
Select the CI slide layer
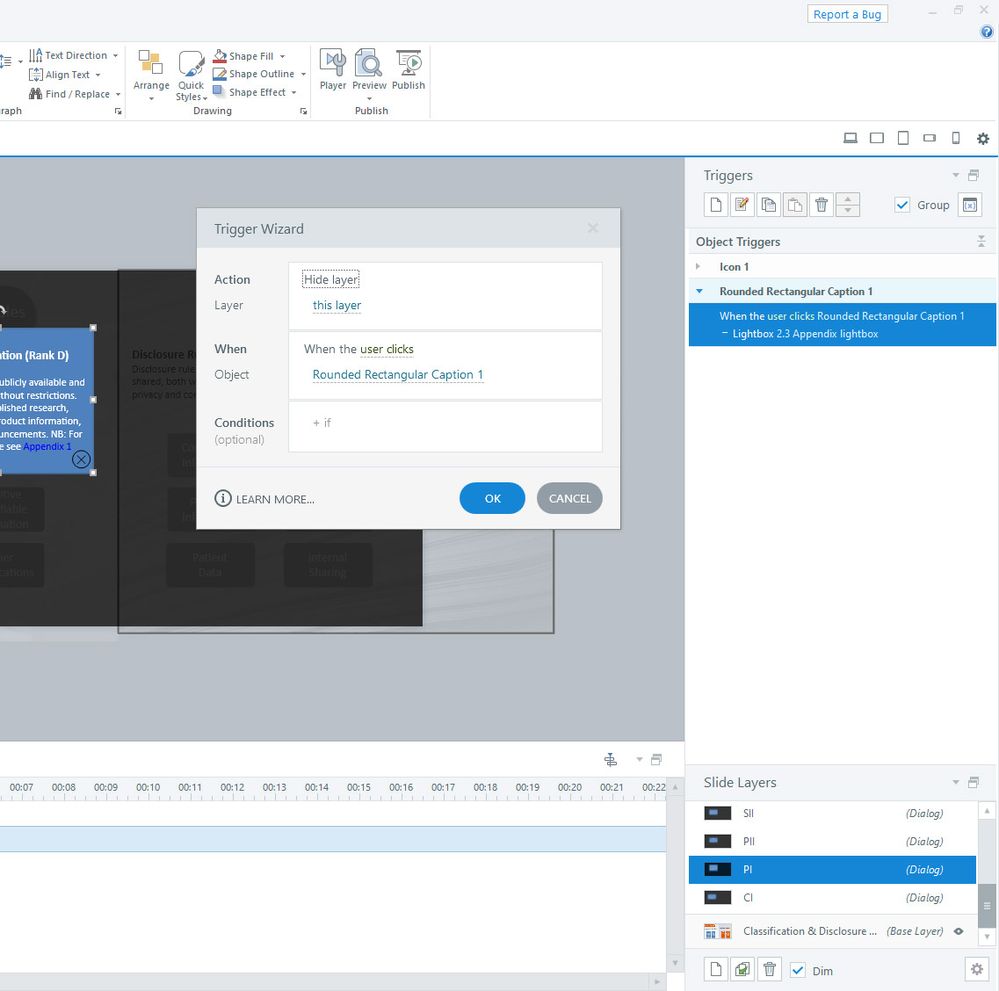pos(748,897)
